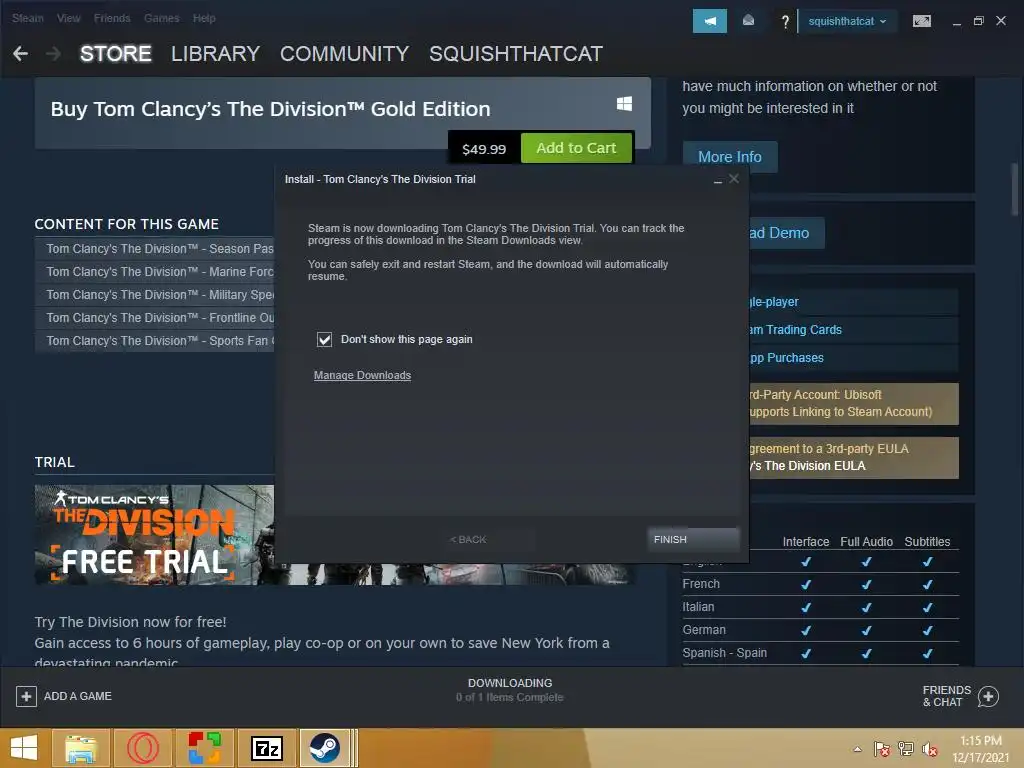The image size is (1024, 768).
Task: Click the Windows platform icon on purchase box
Action: click(624, 103)
